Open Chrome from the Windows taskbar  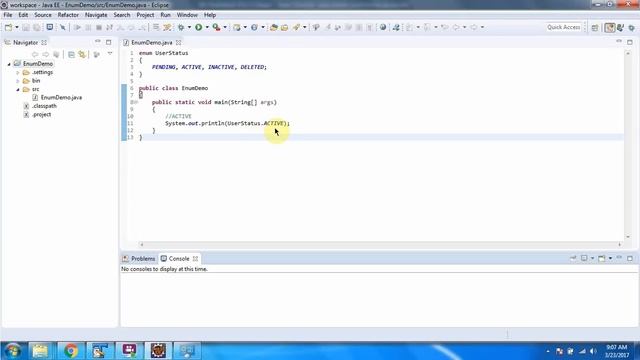71,351
